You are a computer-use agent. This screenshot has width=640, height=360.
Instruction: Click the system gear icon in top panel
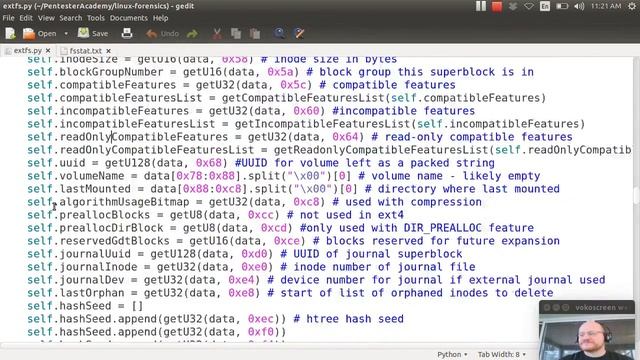(x=632, y=6)
